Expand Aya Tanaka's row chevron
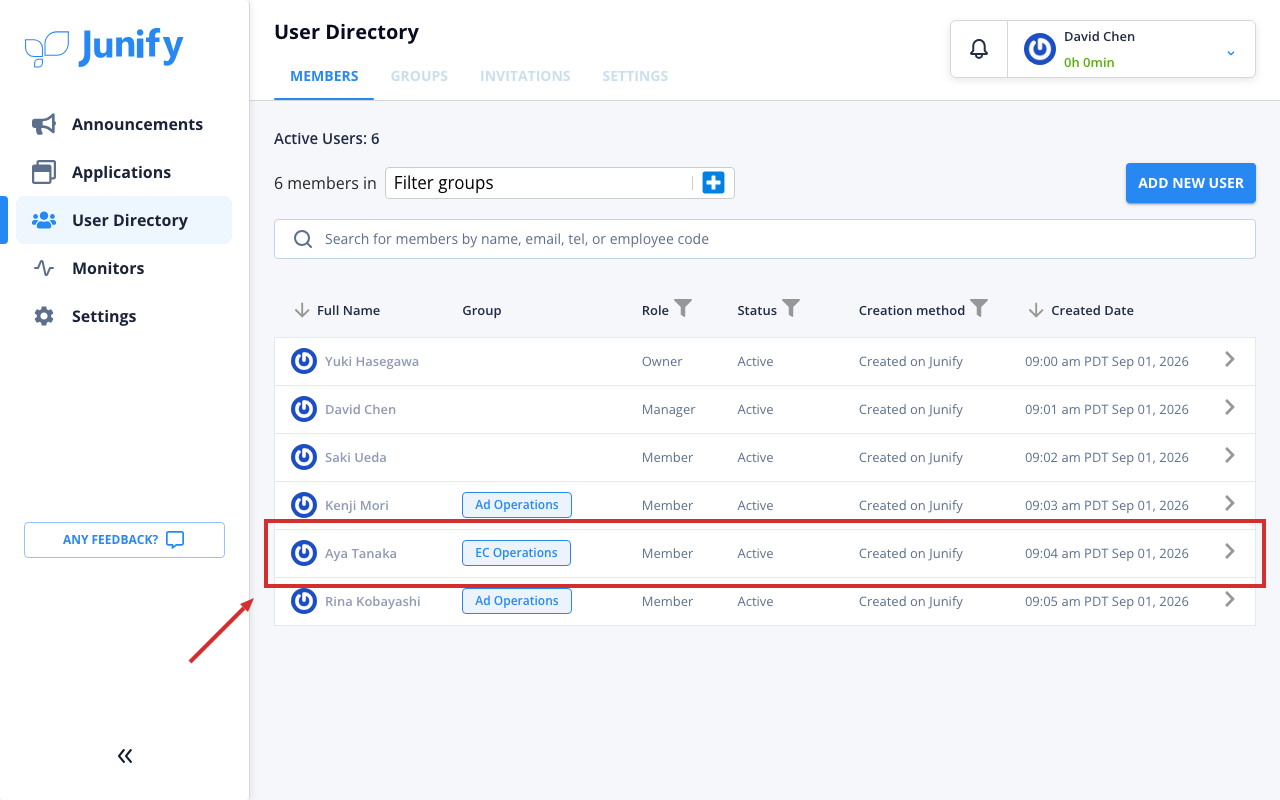Viewport: 1280px width, 800px height. tap(1230, 551)
